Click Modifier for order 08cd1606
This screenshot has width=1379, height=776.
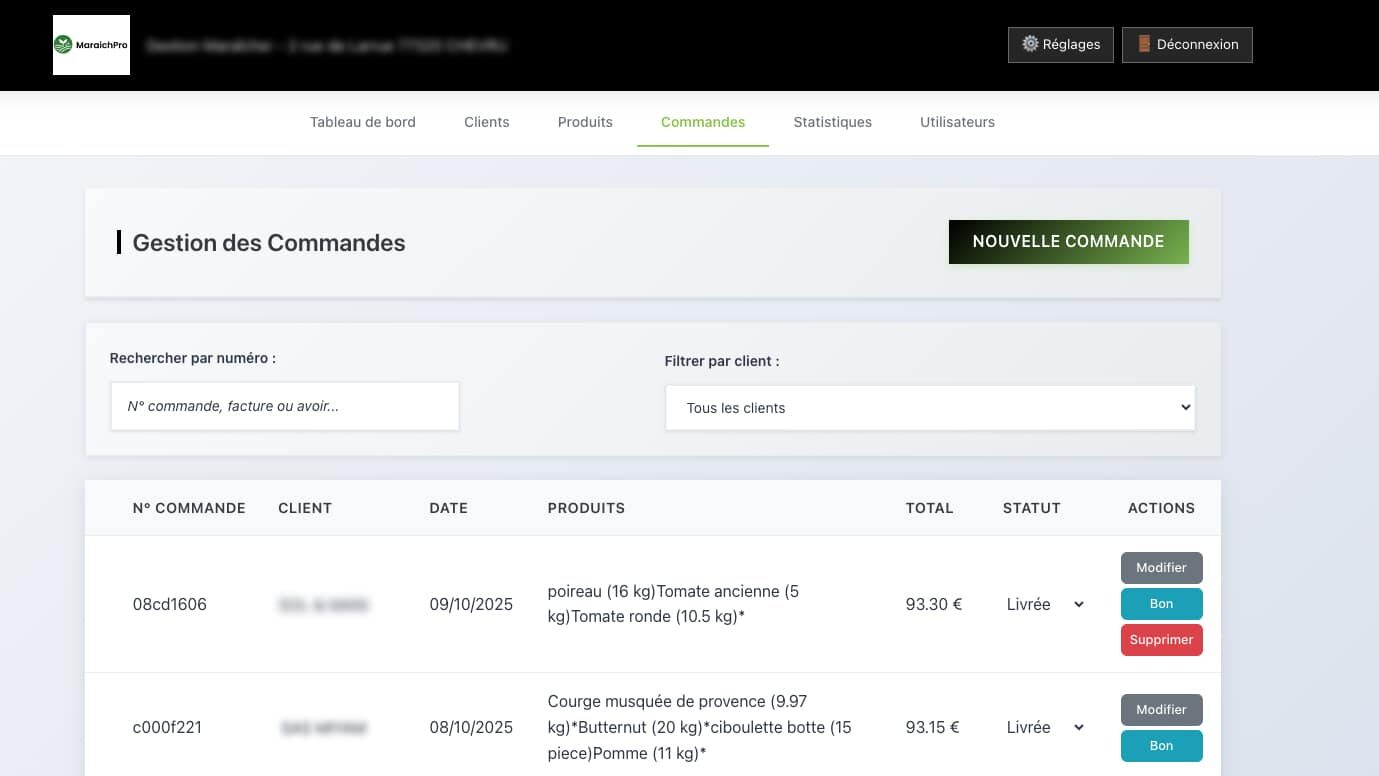[1161, 568]
